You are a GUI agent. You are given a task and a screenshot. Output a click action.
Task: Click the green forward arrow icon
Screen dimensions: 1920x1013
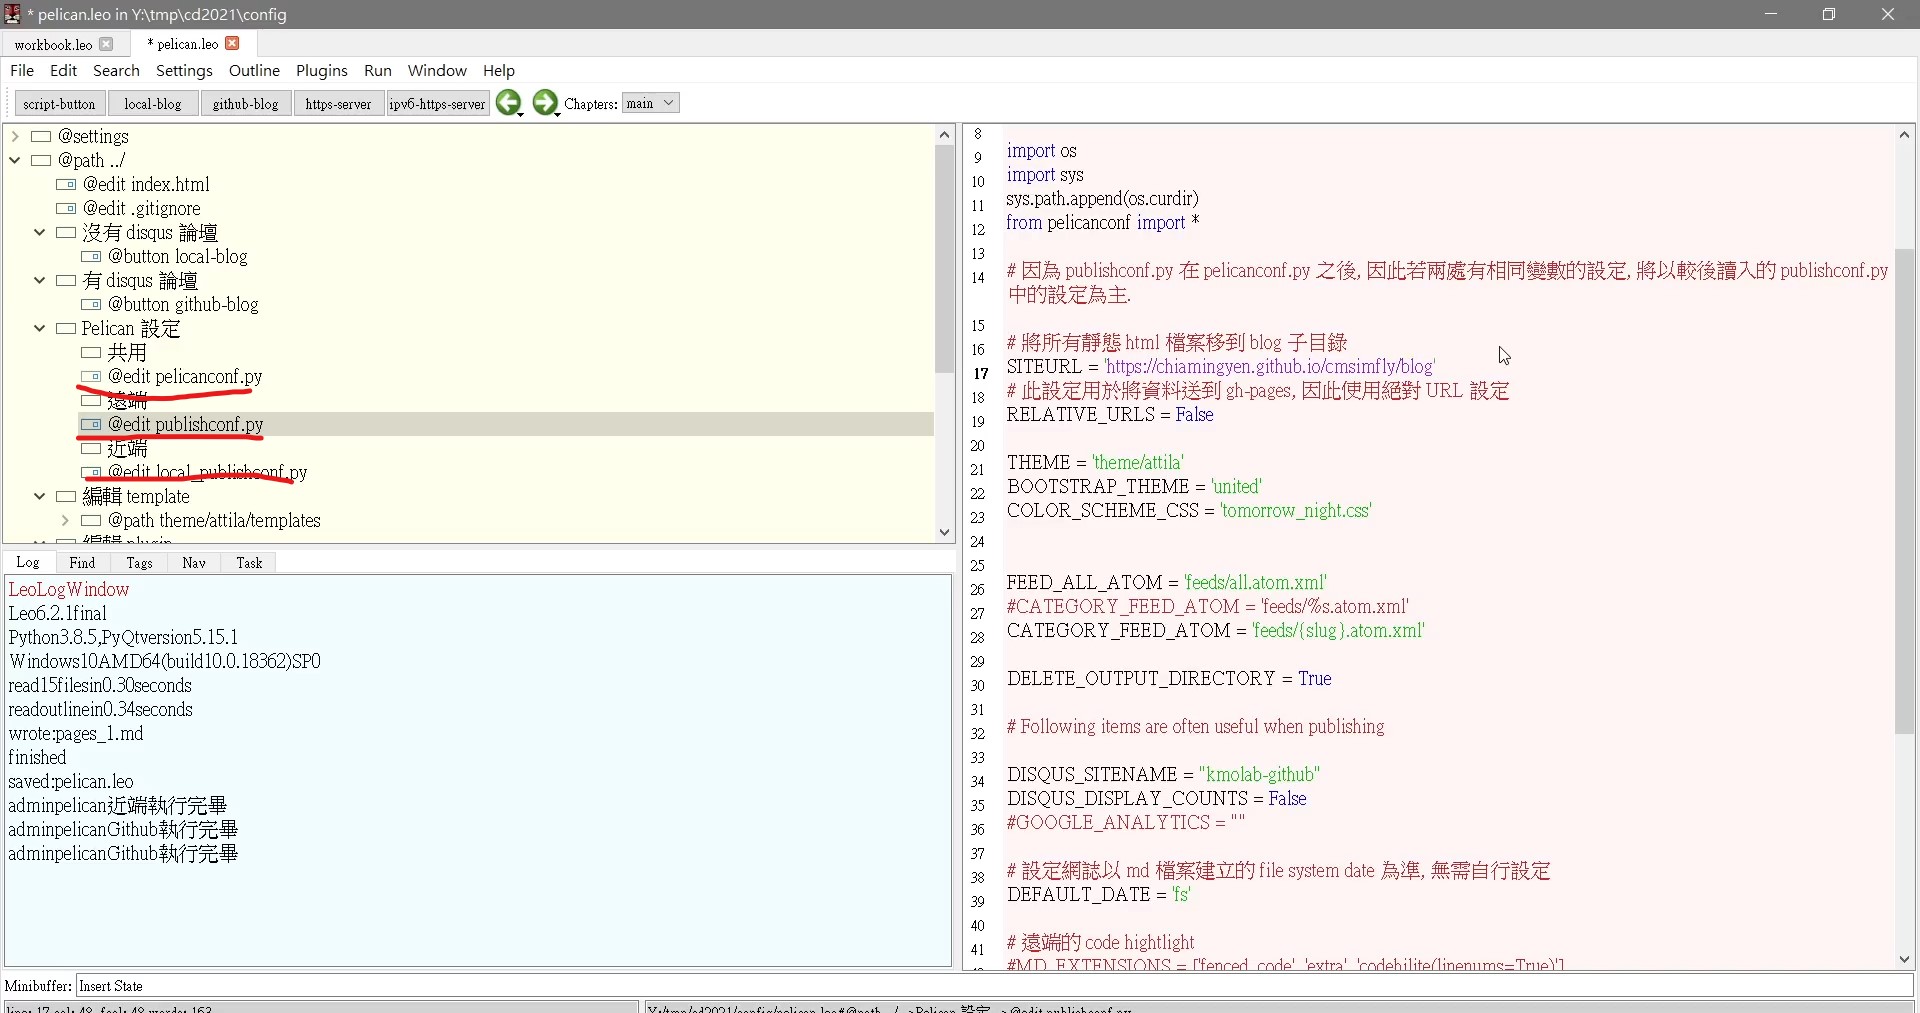[x=545, y=103]
